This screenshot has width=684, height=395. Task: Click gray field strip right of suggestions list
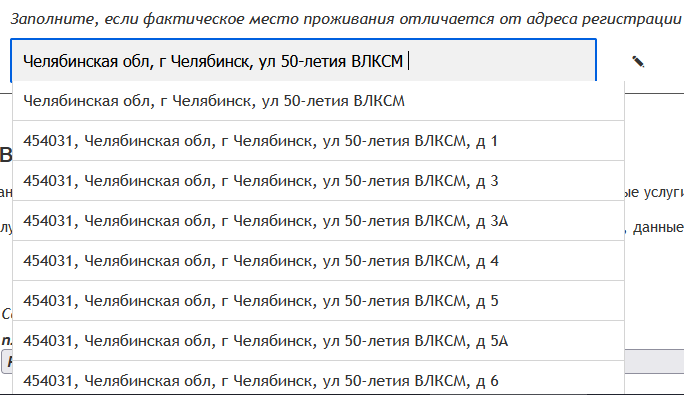click(x=654, y=361)
